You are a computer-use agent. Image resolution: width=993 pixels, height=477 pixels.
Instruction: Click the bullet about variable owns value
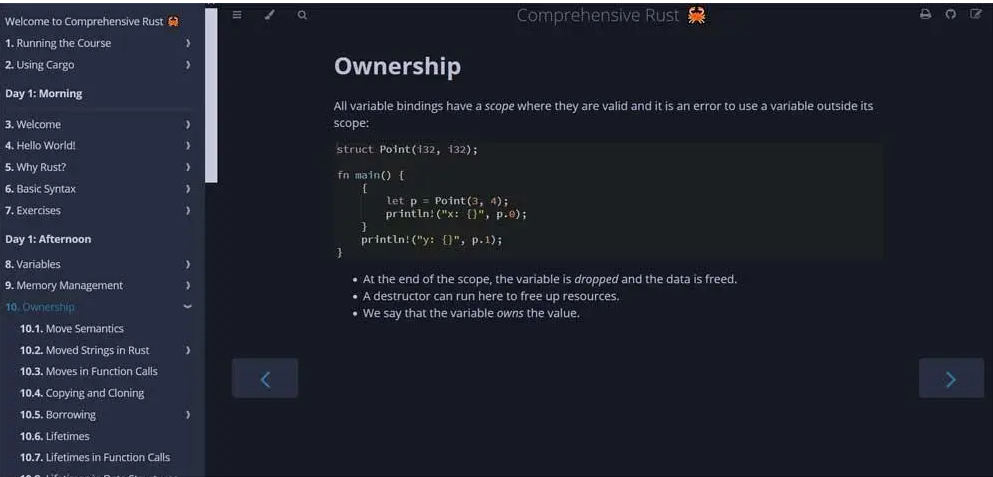click(x=471, y=313)
